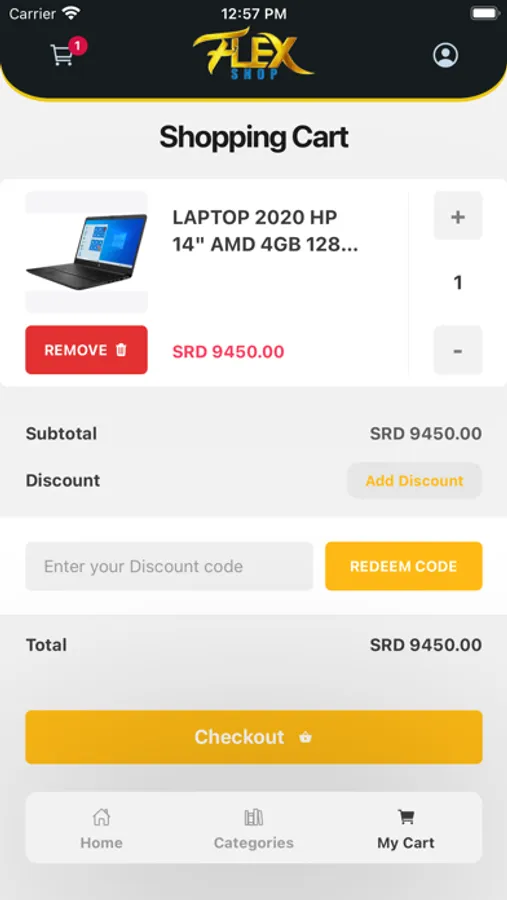Screen dimensions: 507x900
Task: Open the HP laptop product thumbnail
Action: click(87, 252)
